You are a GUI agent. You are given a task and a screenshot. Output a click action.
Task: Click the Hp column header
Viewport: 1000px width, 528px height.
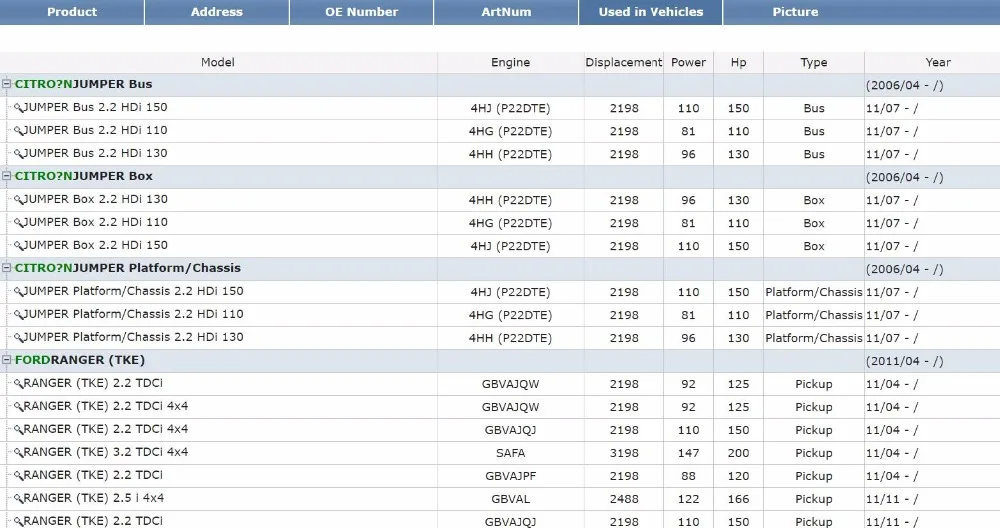pyautogui.click(x=739, y=62)
